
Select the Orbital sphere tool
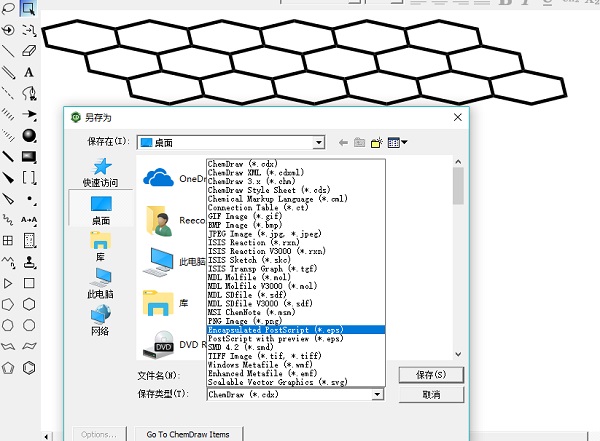click(x=28, y=135)
